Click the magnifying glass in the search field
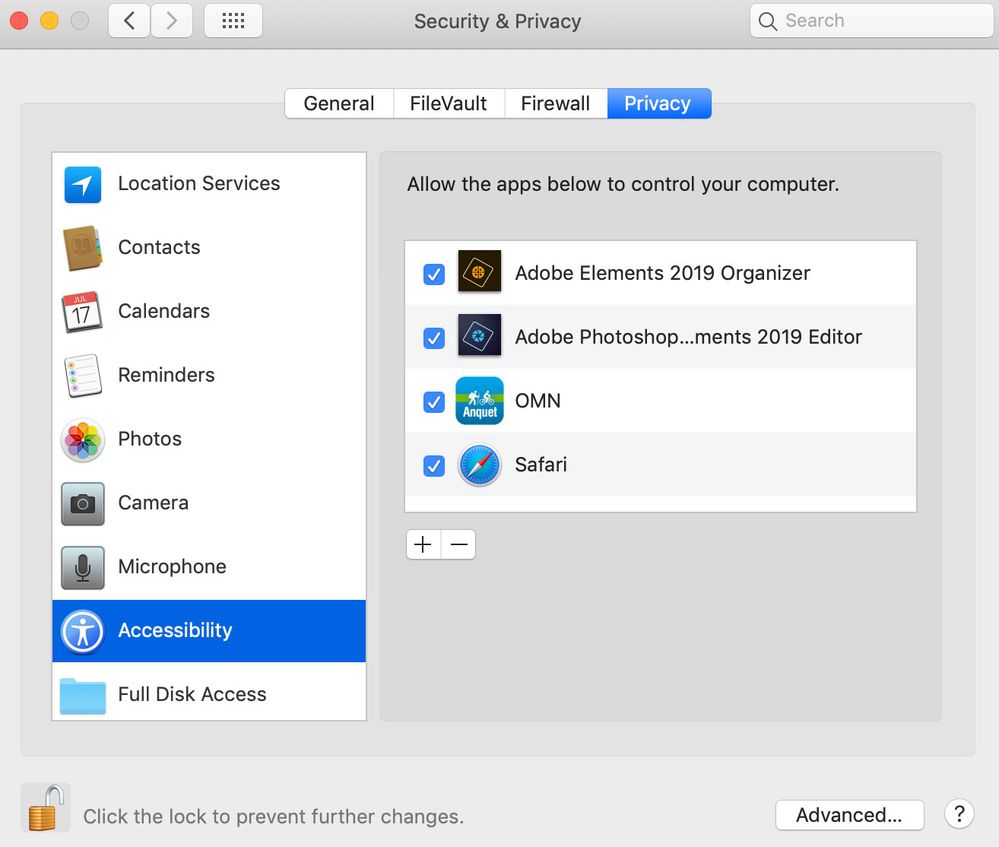Screen dimensions: 999x847 768,21
